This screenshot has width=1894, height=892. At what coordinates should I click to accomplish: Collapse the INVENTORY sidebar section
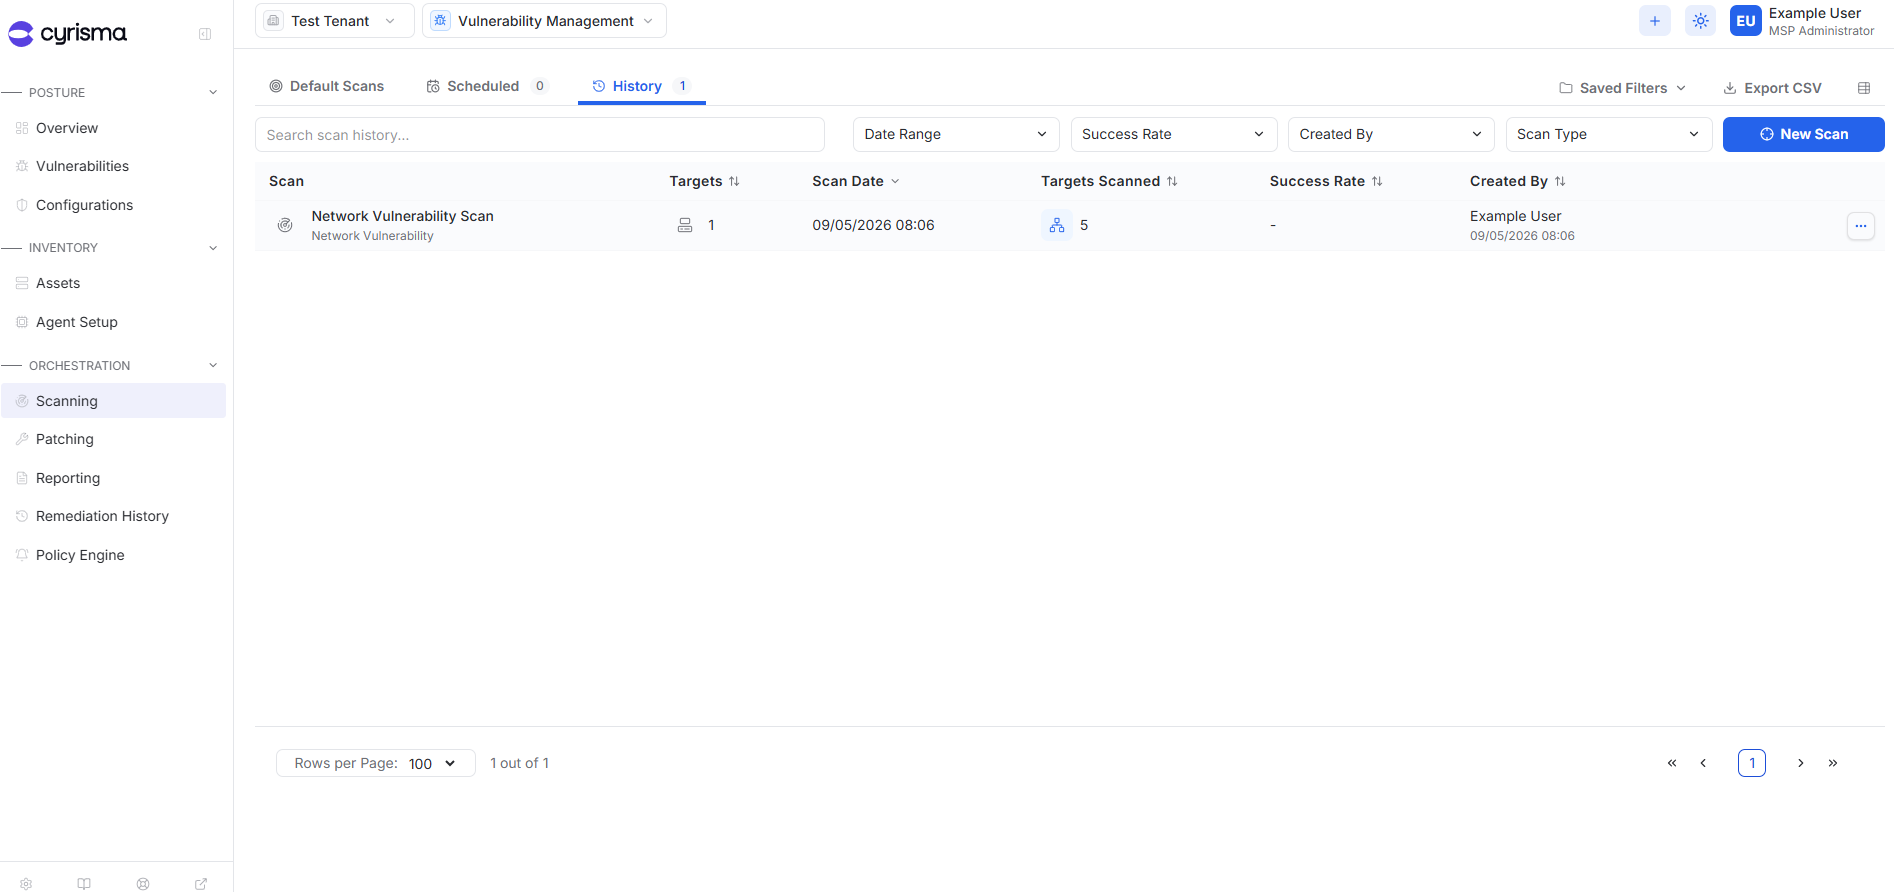click(213, 248)
